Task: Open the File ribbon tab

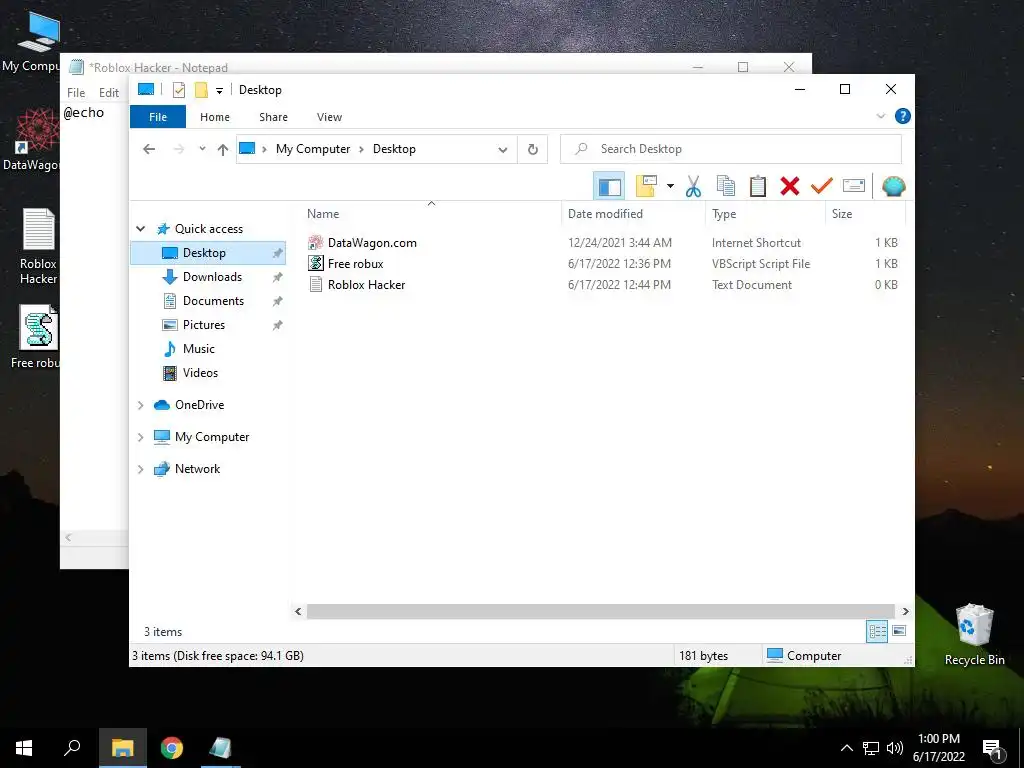Action: pyautogui.click(x=158, y=117)
